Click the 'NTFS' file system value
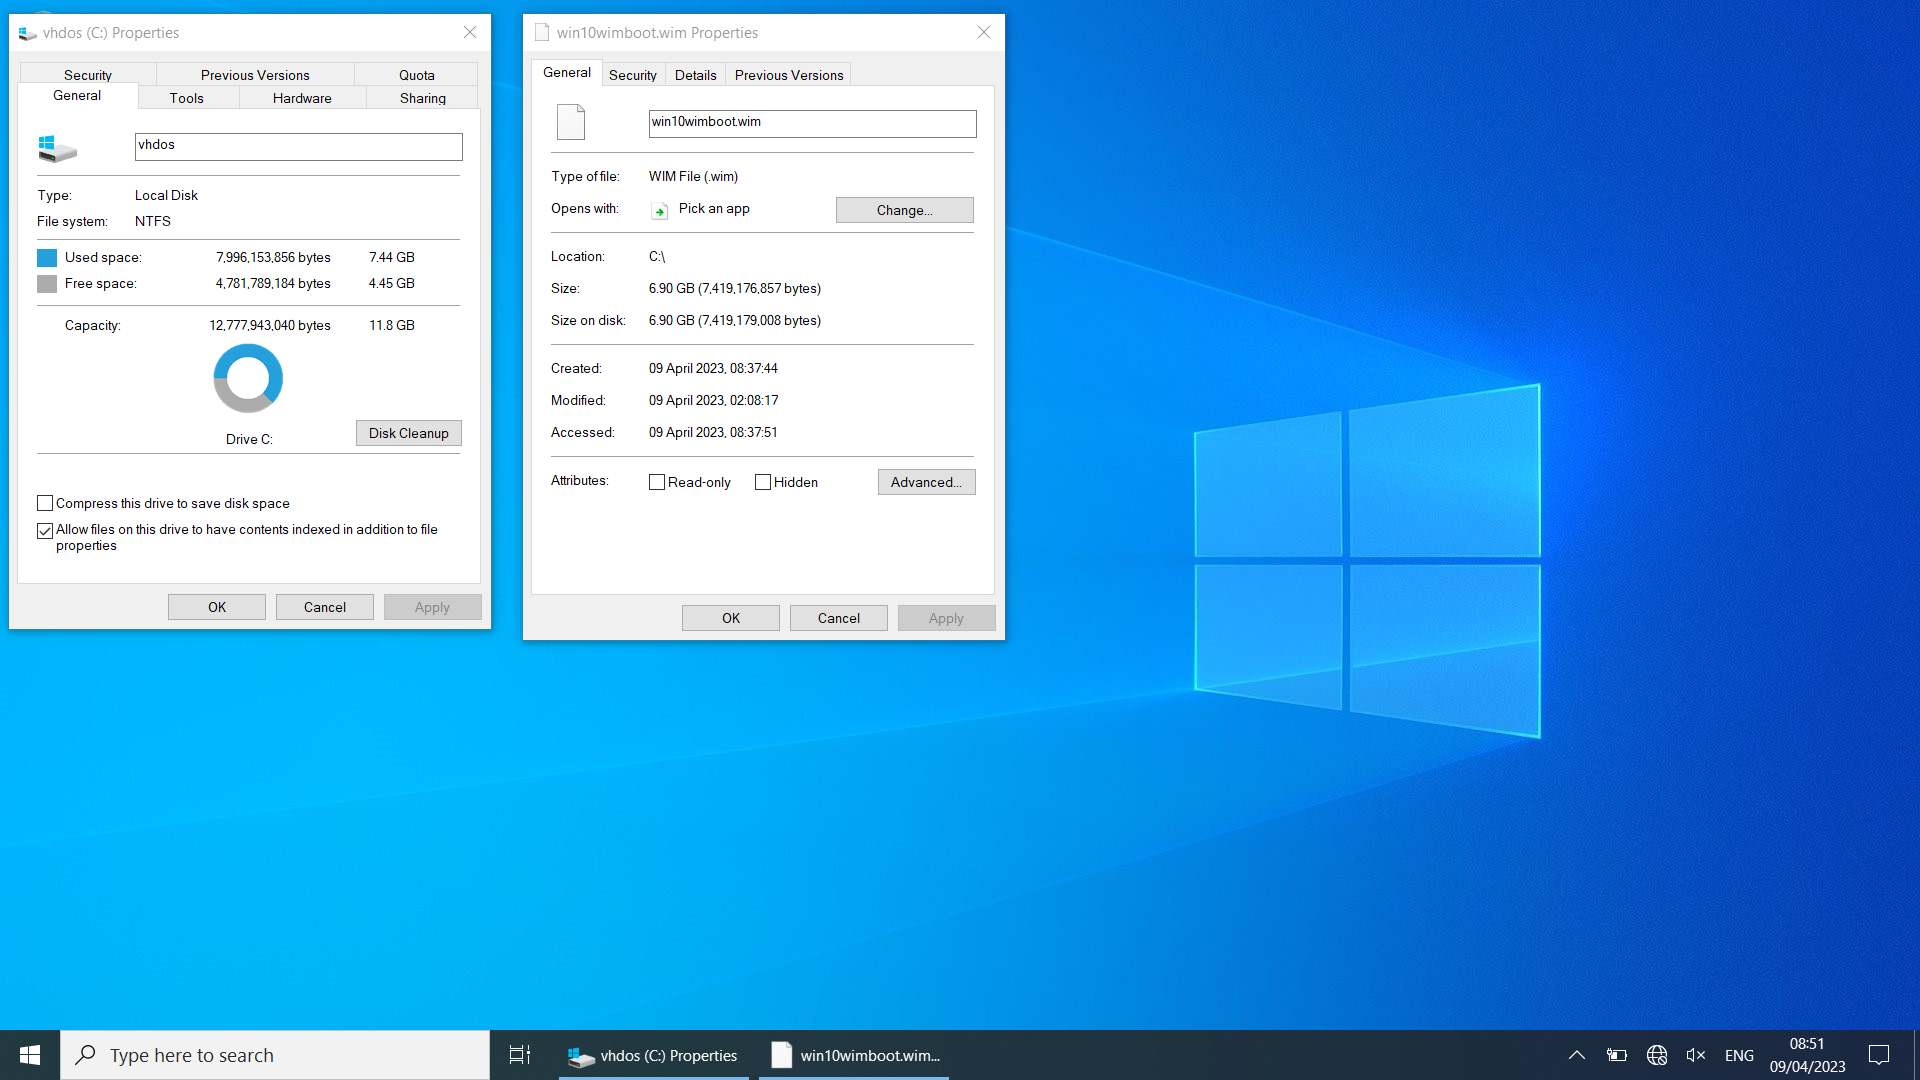 [153, 221]
